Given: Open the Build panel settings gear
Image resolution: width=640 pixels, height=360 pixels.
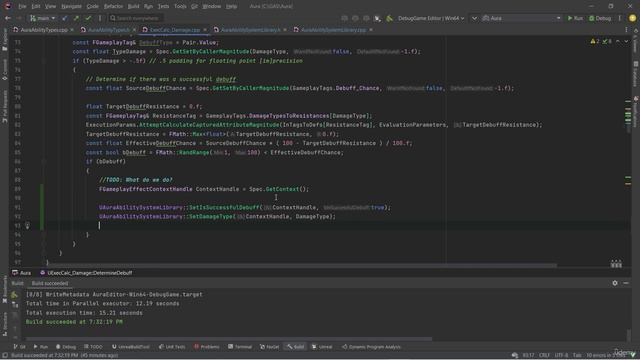Looking at the screenshot, I should click(x=615, y=283).
